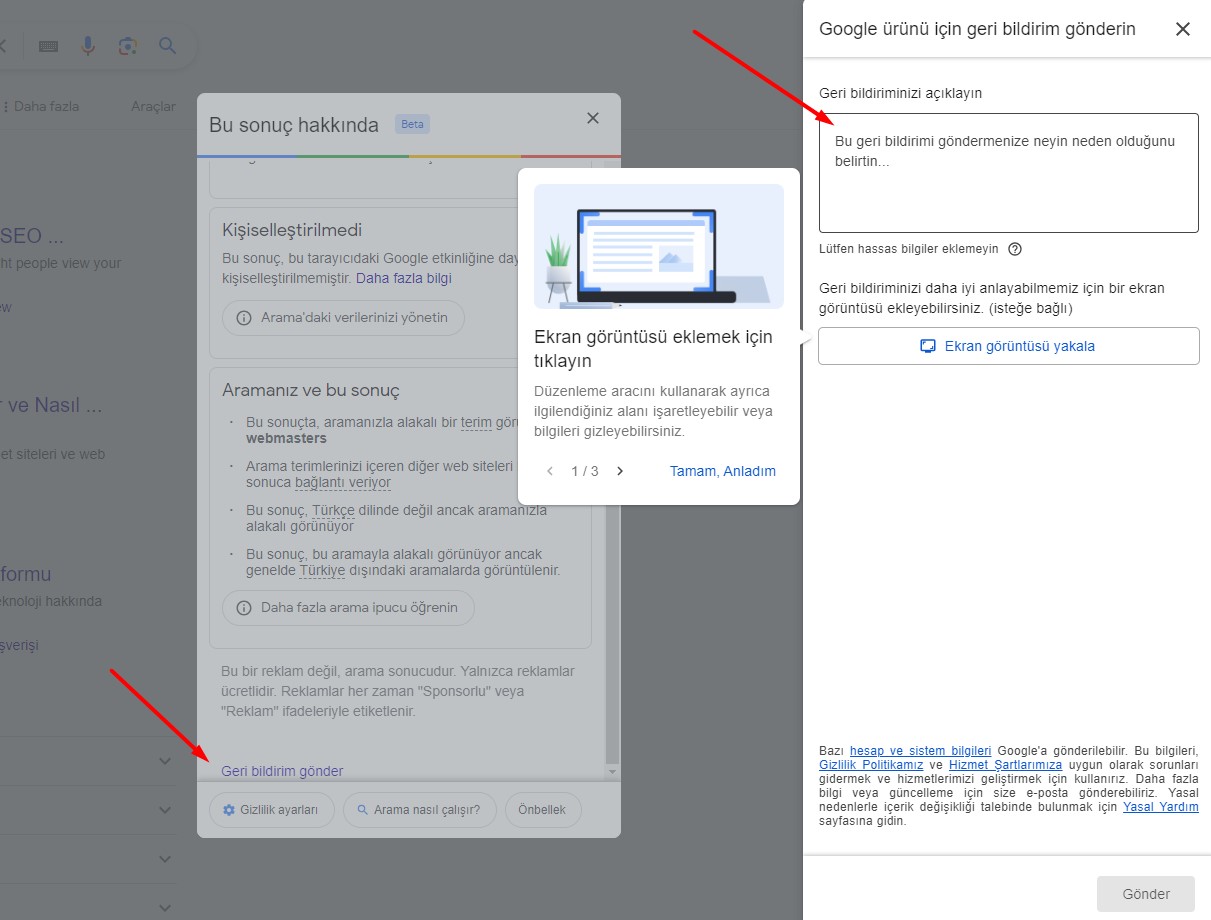The height and width of the screenshot is (920, 1211).
Task: Click the 'Lütfen hassas bilgiler eklemeyin' text
Action: pyautogui.click(x=908, y=249)
